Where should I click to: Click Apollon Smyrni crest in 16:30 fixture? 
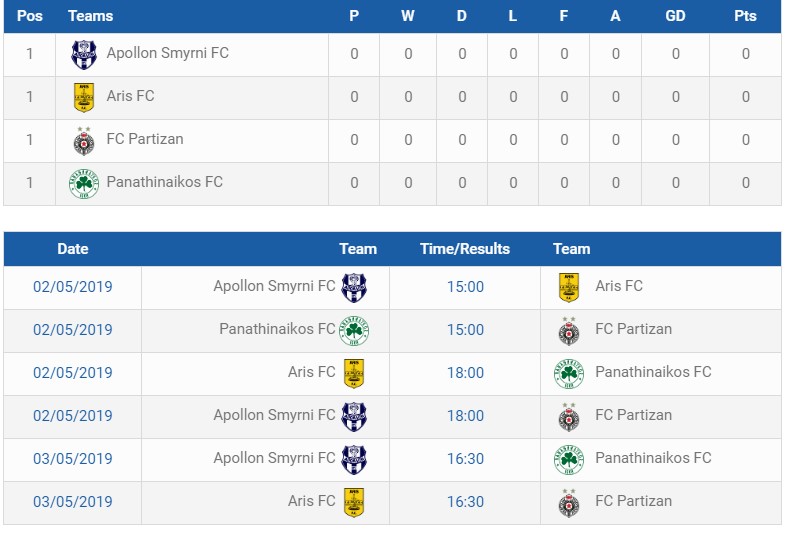coord(354,459)
